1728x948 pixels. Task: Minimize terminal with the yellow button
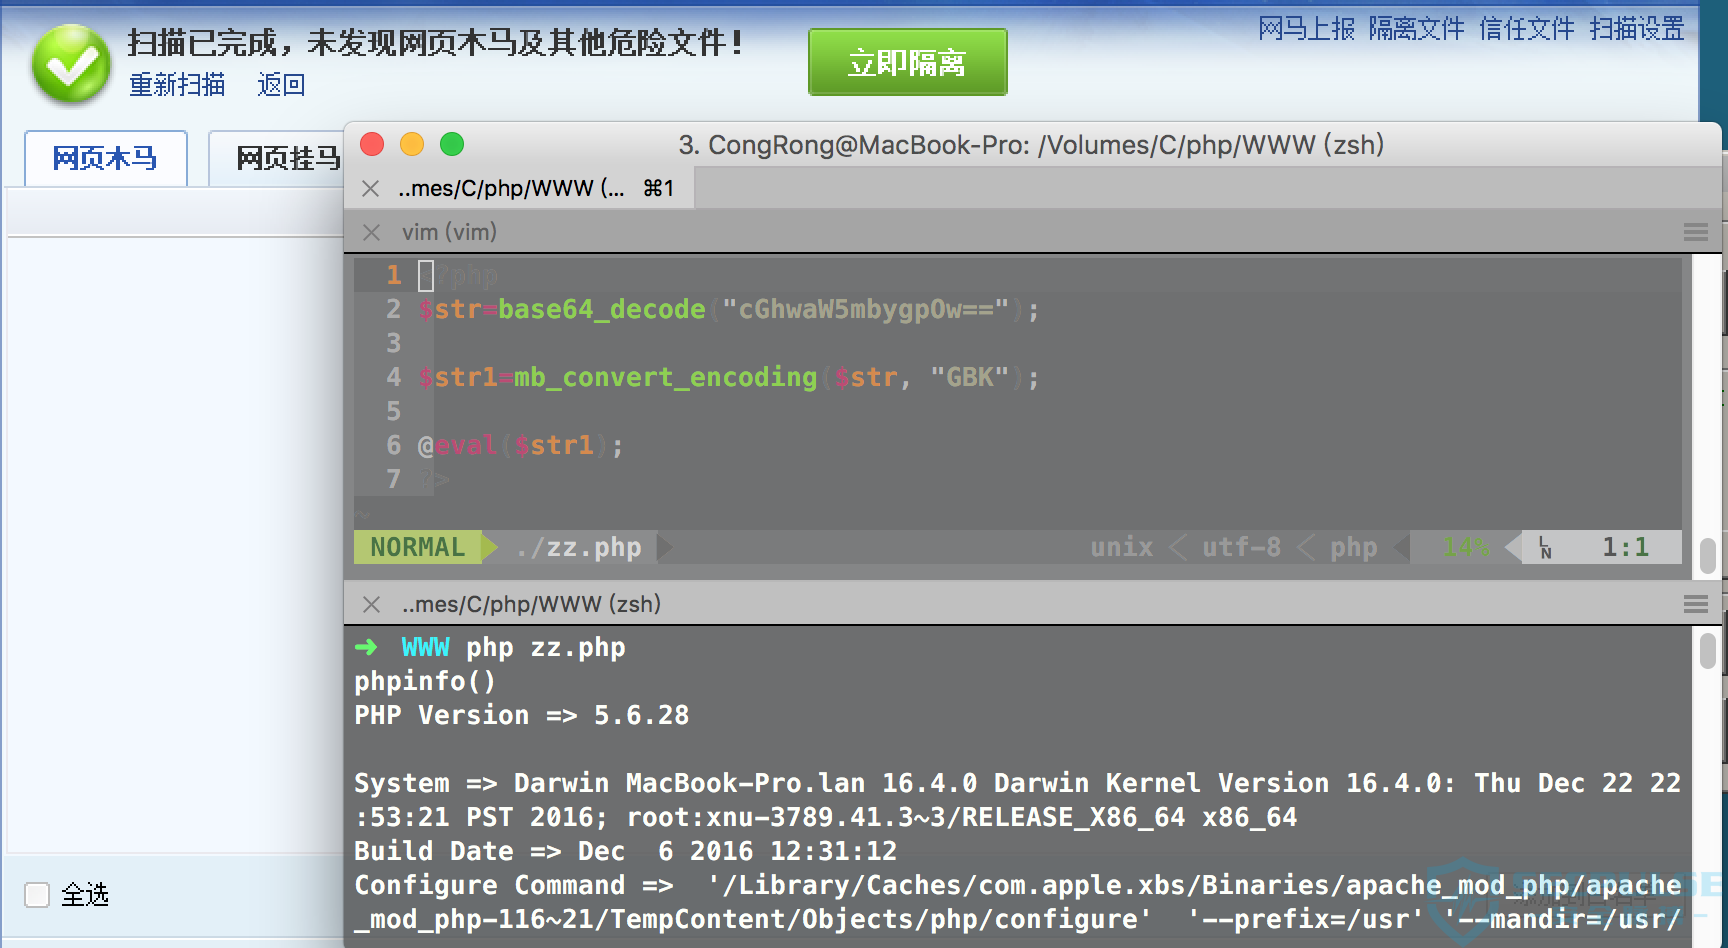point(412,144)
